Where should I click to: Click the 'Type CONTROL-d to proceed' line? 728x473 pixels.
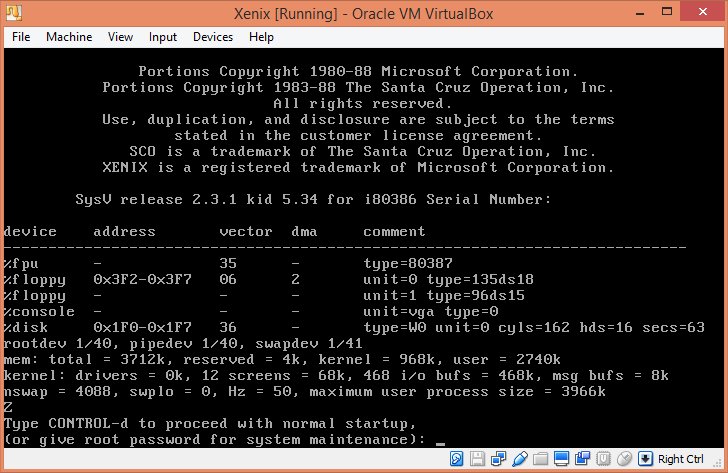[x=210, y=423]
